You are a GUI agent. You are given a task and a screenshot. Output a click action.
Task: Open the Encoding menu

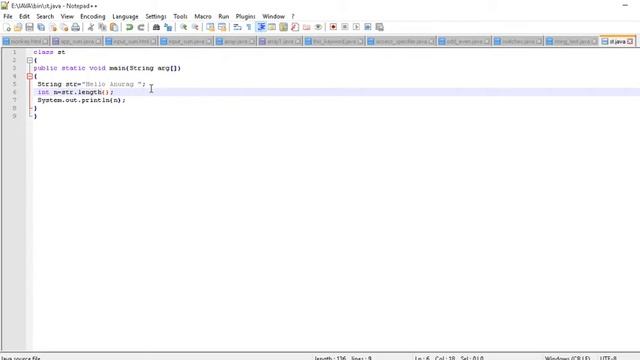coord(93,16)
